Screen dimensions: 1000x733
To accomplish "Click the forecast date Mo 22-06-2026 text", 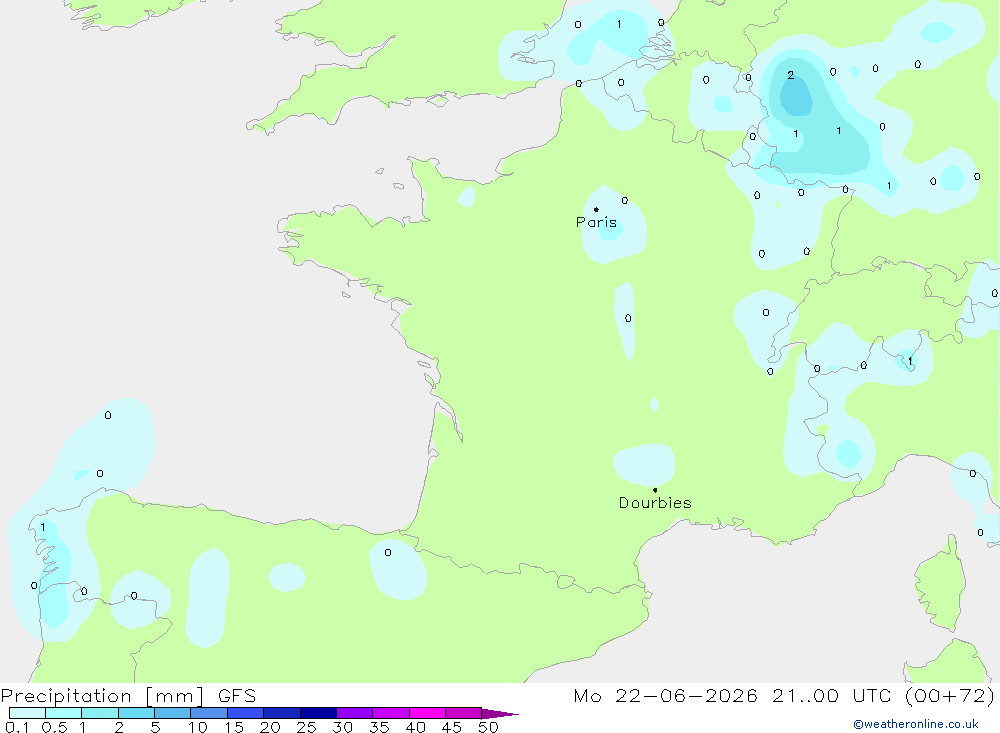I will click(666, 695).
